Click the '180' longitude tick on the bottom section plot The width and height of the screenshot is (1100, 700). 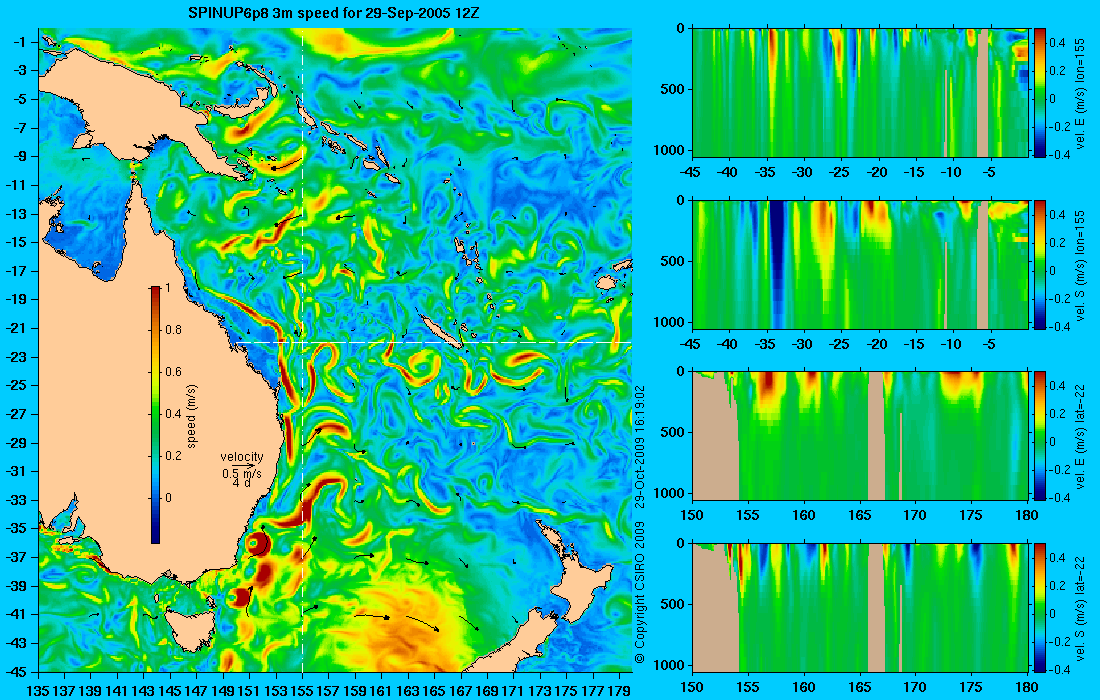(x=1027, y=687)
